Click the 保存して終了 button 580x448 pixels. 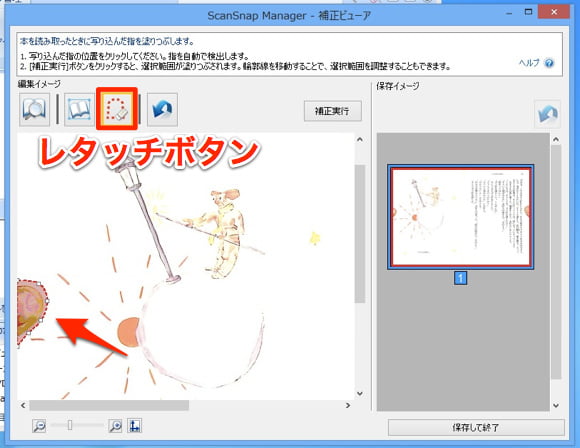click(x=476, y=428)
